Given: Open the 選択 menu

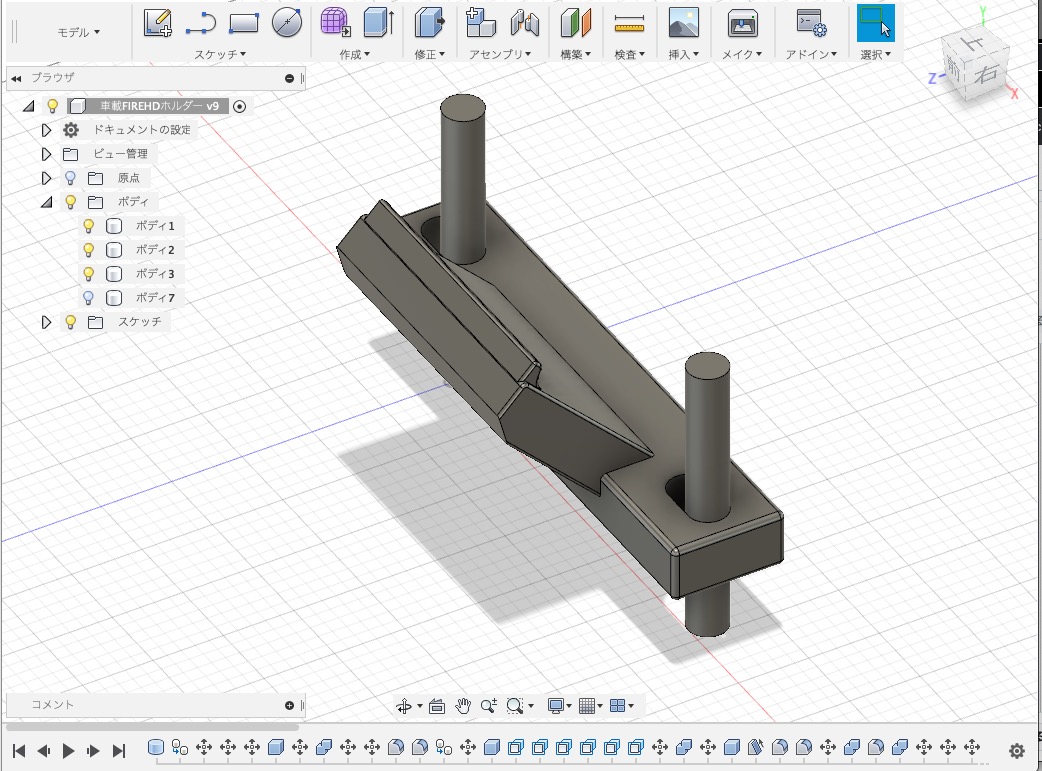Looking at the screenshot, I should pyautogui.click(x=875, y=55).
